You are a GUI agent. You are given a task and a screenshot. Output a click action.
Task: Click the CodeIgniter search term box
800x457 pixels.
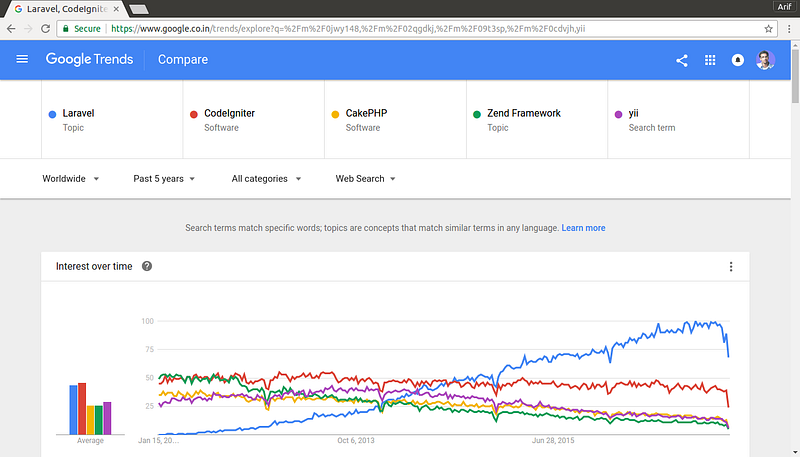click(x=254, y=120)
